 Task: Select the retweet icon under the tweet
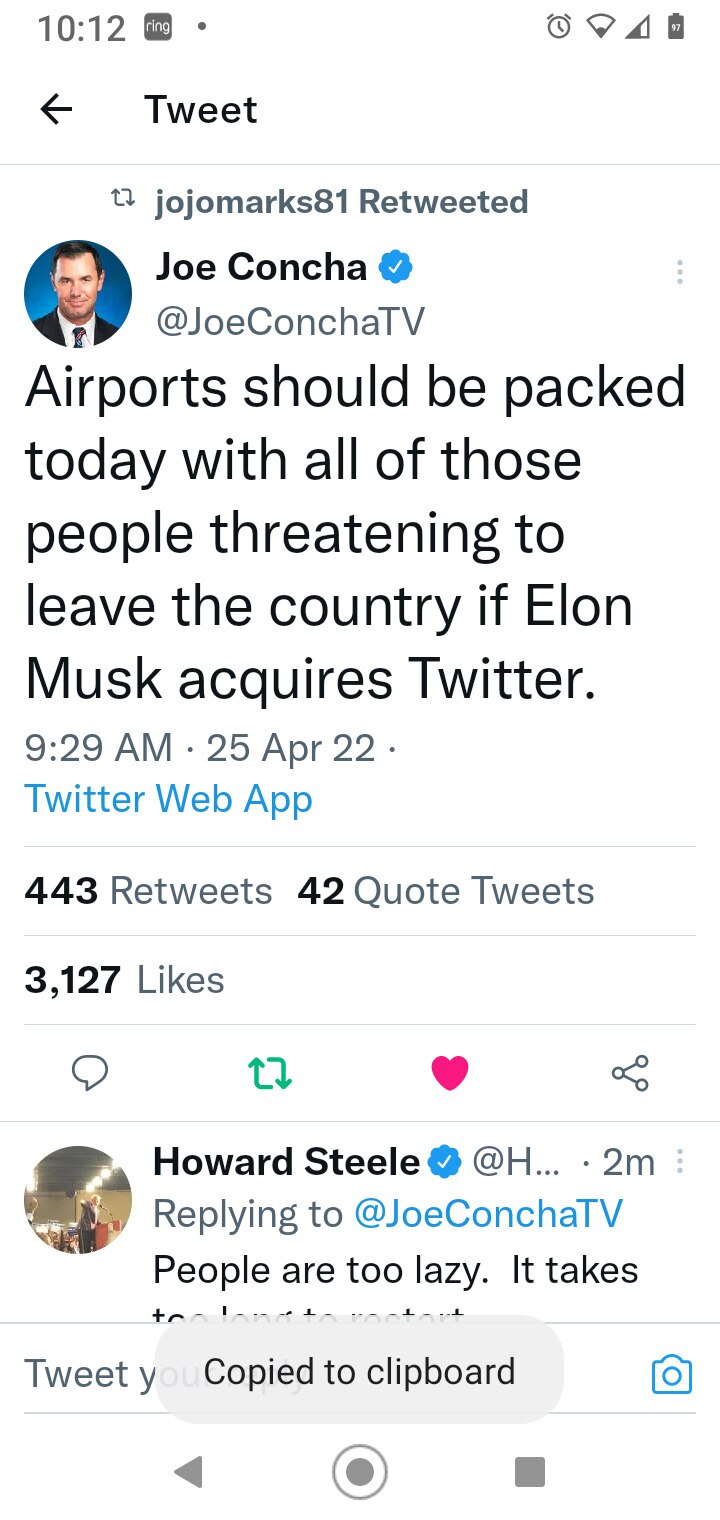point(270,1072)
